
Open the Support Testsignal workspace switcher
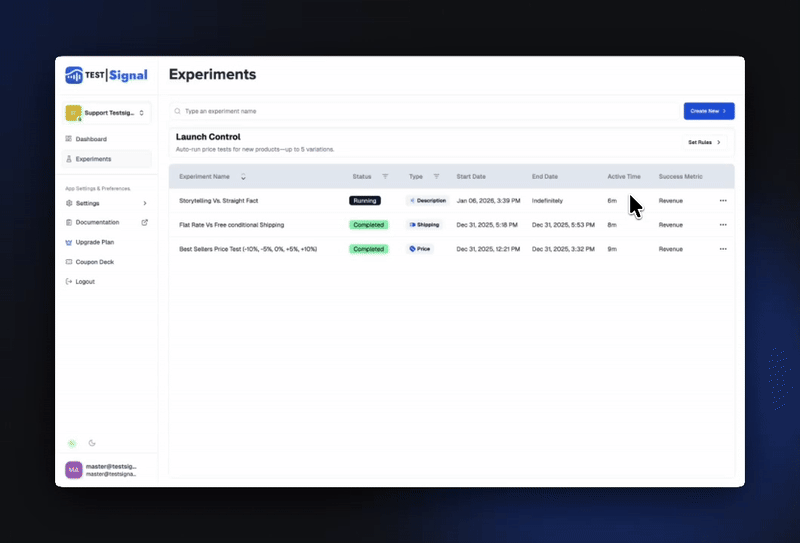(106, 113)
